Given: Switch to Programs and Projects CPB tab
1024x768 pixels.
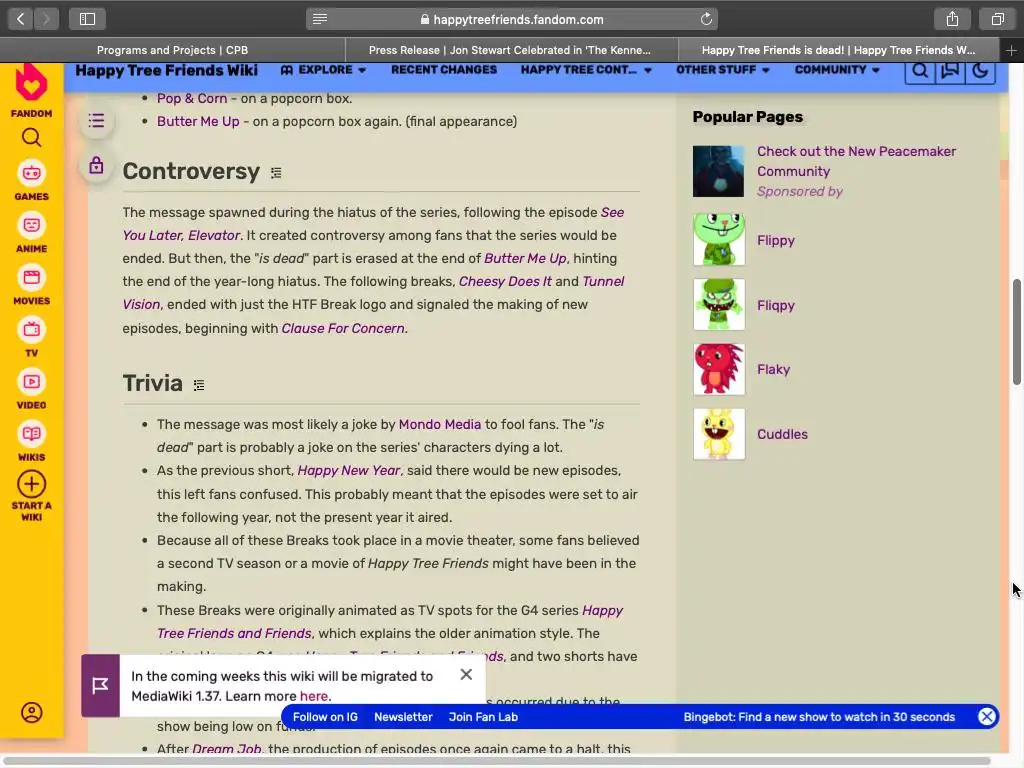Looking at the screenshot, I should point(172,50).
